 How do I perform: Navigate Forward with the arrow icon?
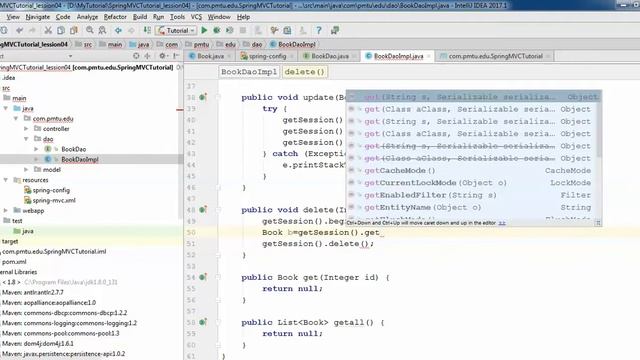(x=131, y=31)
